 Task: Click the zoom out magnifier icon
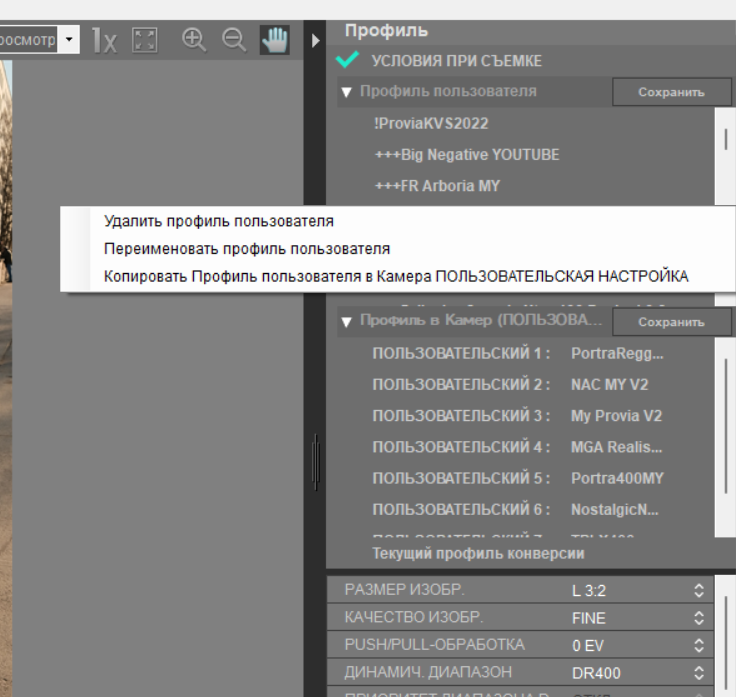[234, 40]
